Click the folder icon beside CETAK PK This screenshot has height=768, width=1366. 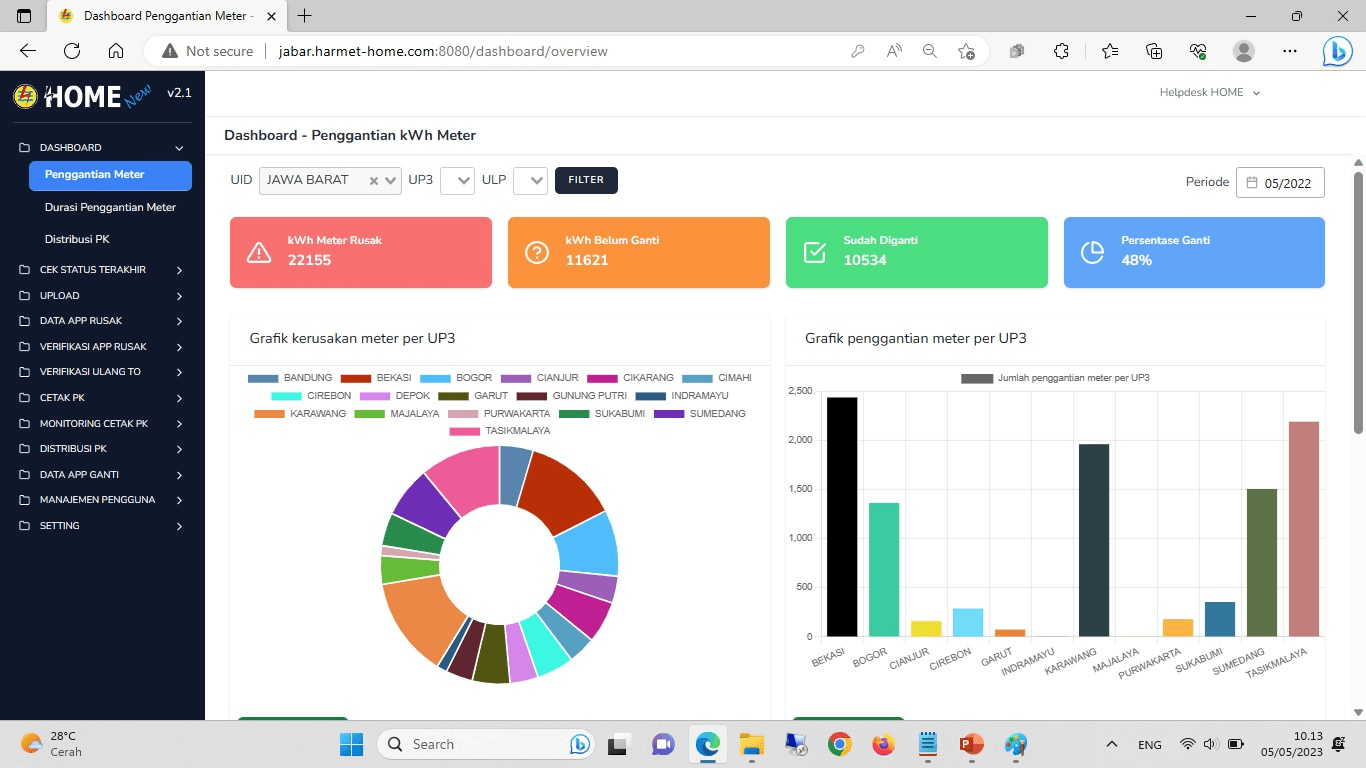(25, 398)
